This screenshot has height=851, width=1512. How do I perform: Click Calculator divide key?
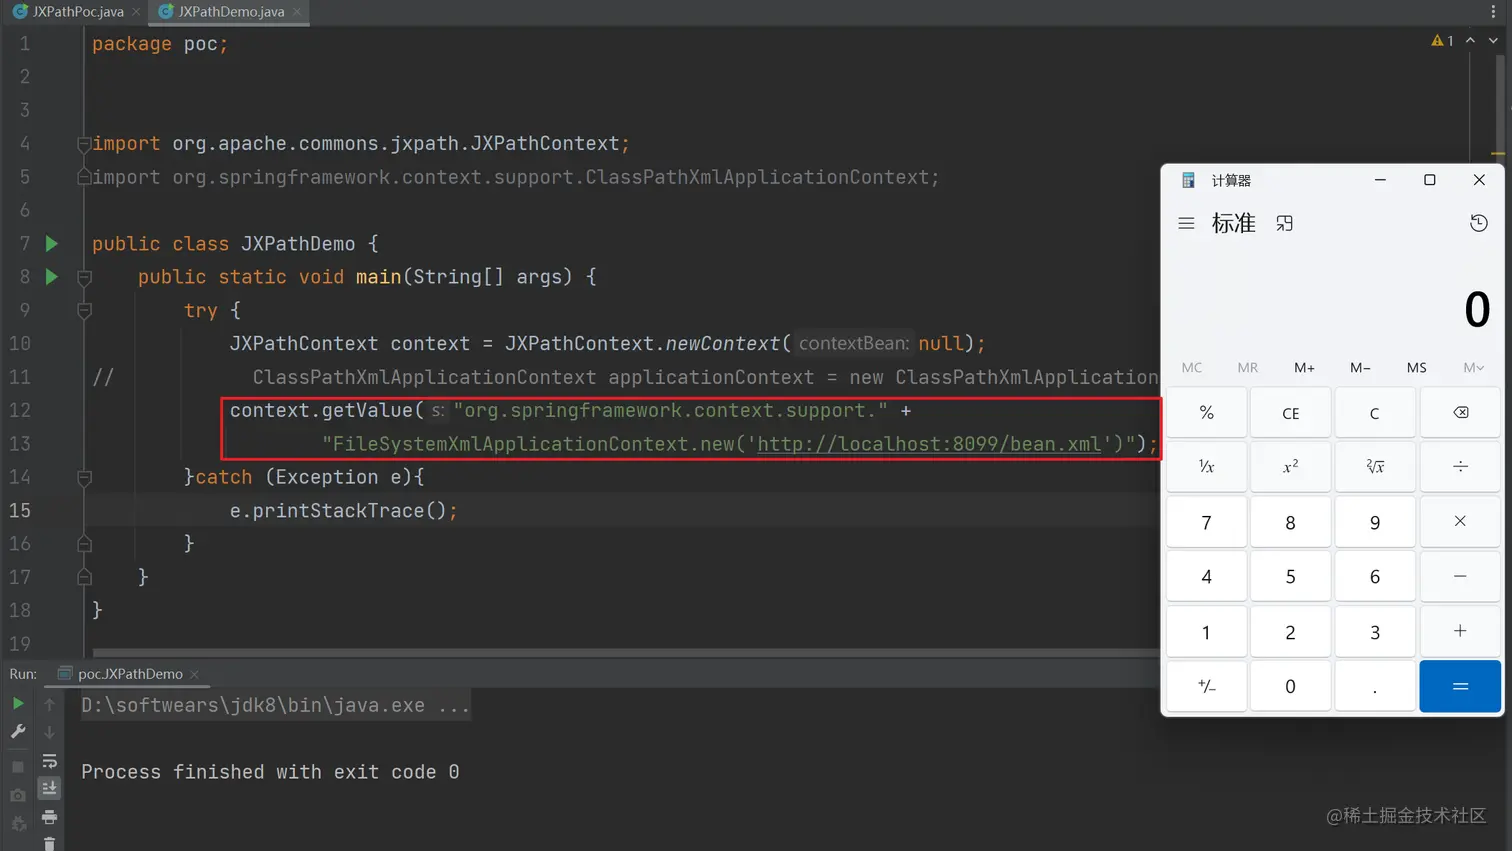(x=1460, y=467)
